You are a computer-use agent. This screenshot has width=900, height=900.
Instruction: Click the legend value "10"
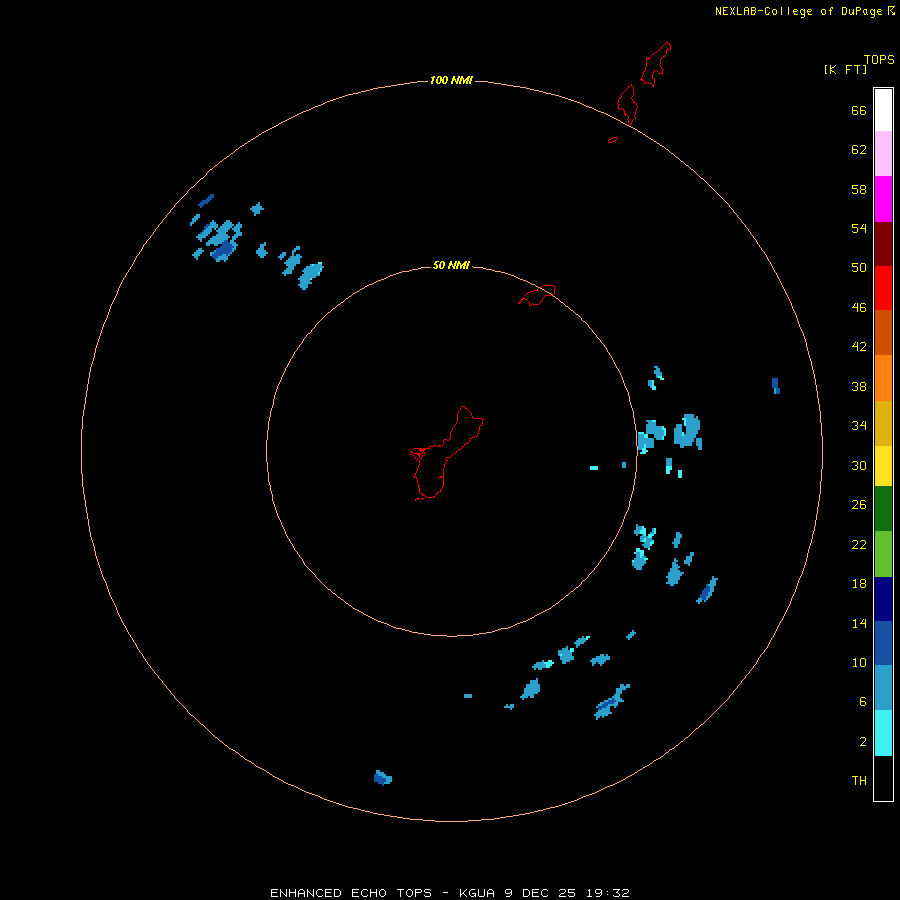(859, 663)
